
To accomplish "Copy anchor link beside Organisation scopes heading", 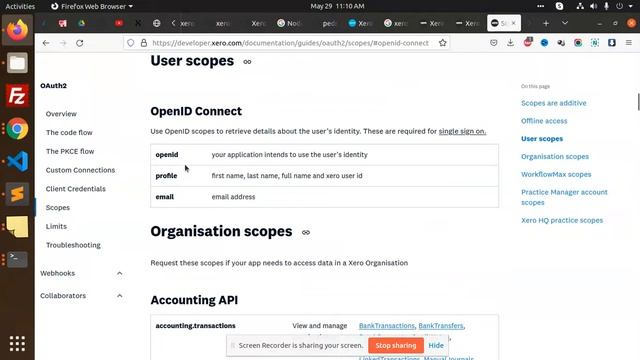I will tap(306, 233).
